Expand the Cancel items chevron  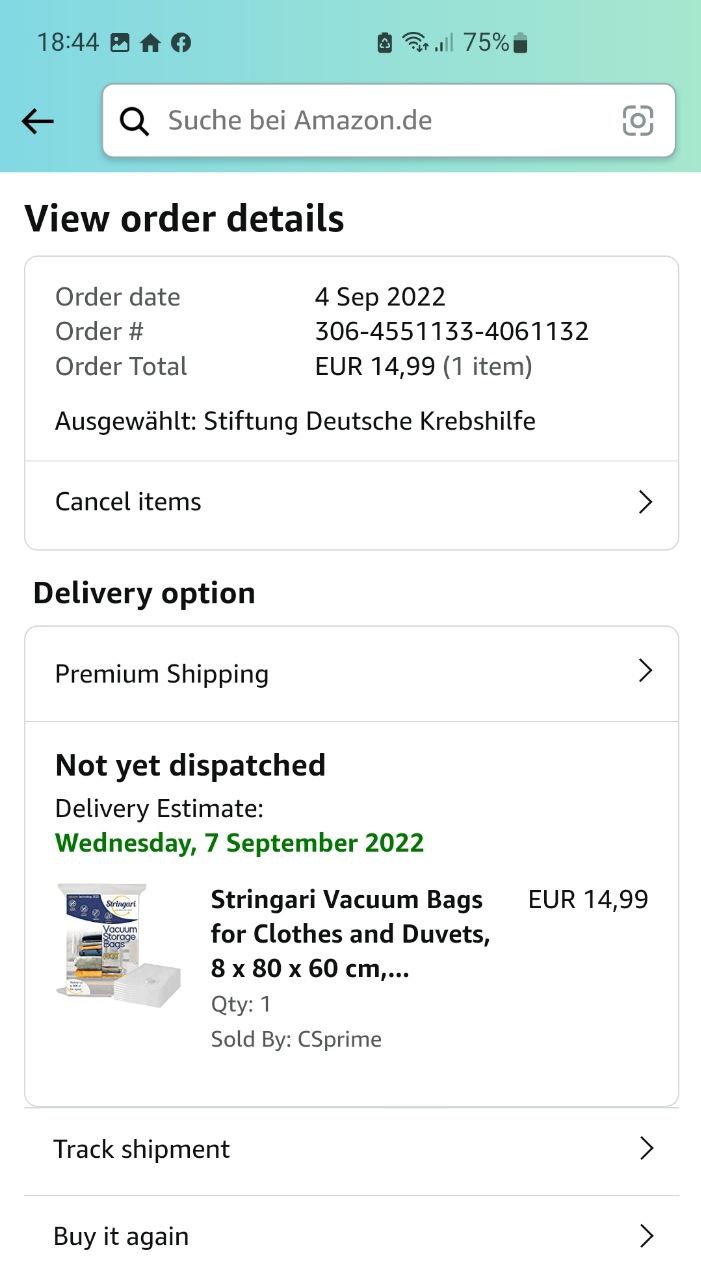[x=645, y=502]
